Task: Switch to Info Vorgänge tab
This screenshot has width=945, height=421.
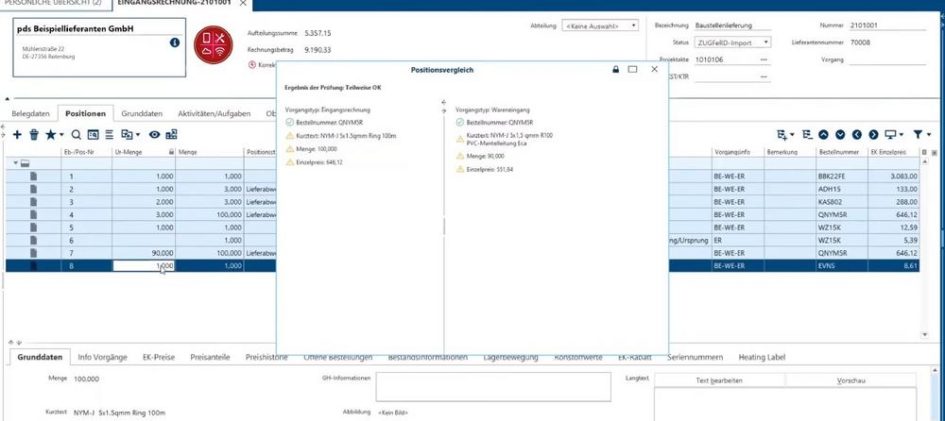Action: 102,357
